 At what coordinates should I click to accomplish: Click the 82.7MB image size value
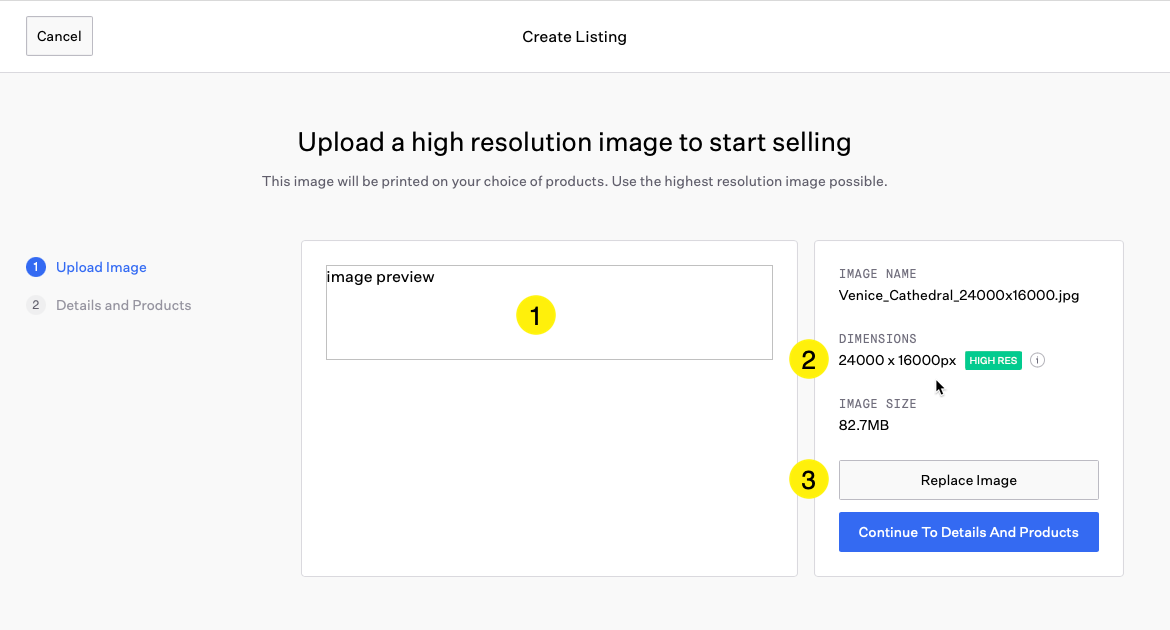point(863,425)
